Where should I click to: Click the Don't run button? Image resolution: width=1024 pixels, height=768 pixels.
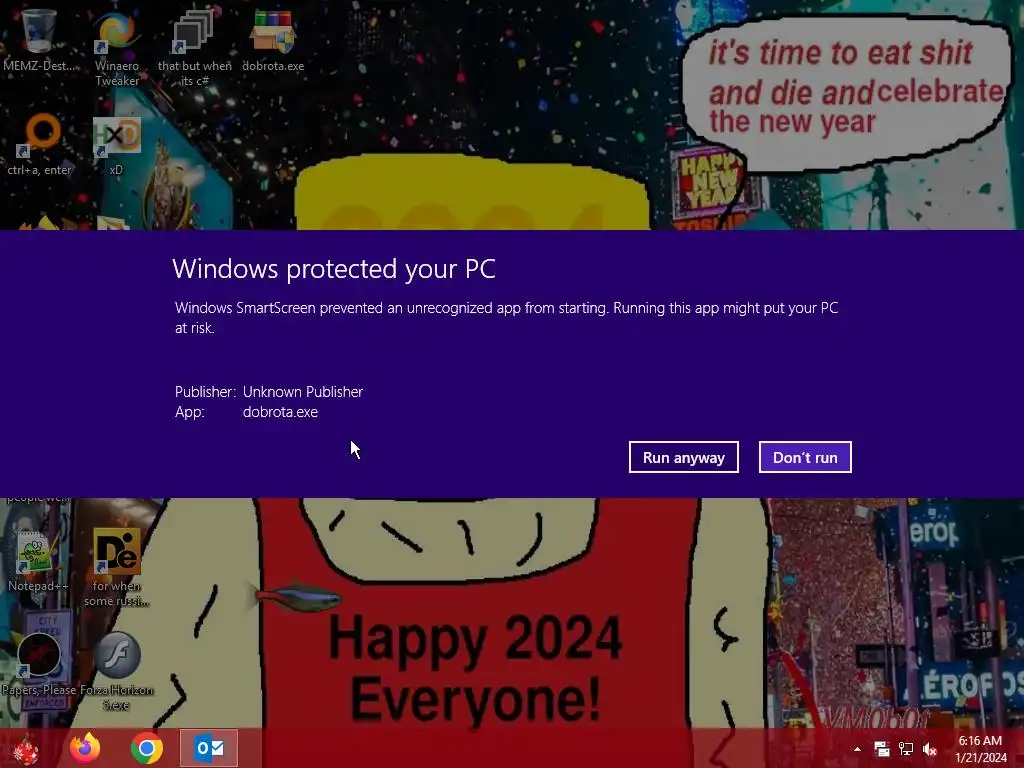(x=805, y=457)
